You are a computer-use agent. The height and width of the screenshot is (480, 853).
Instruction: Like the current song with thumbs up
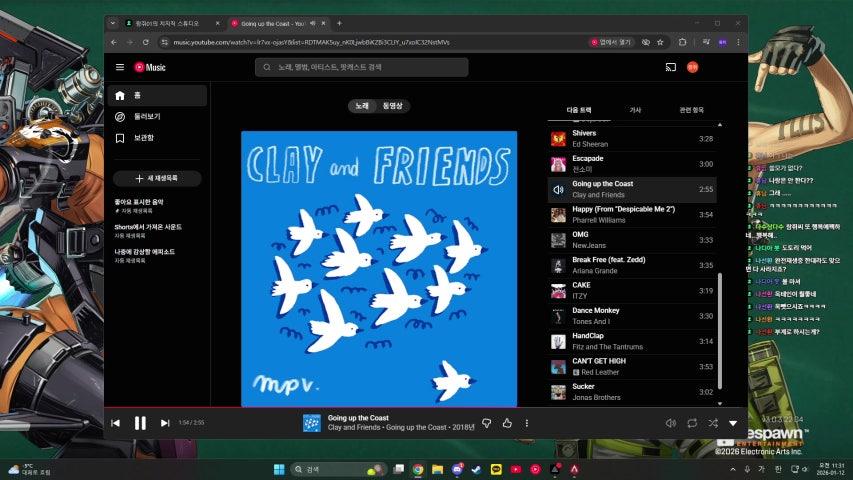pyautogui.click(x=507, y=423)
